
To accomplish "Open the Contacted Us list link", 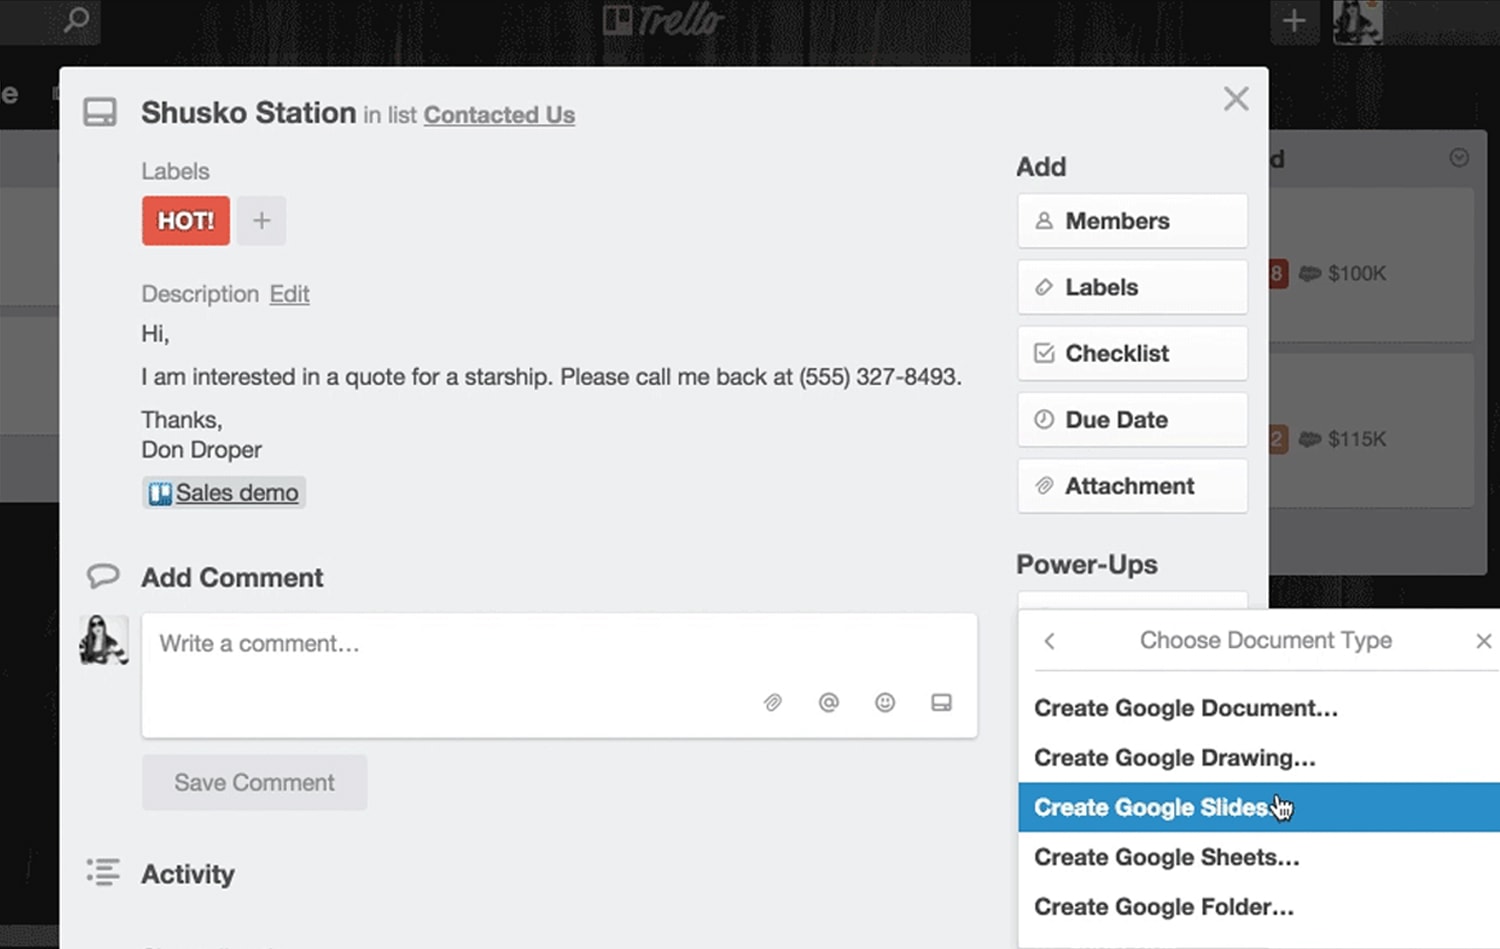I will pyautogui.click(x=499, y=115).
